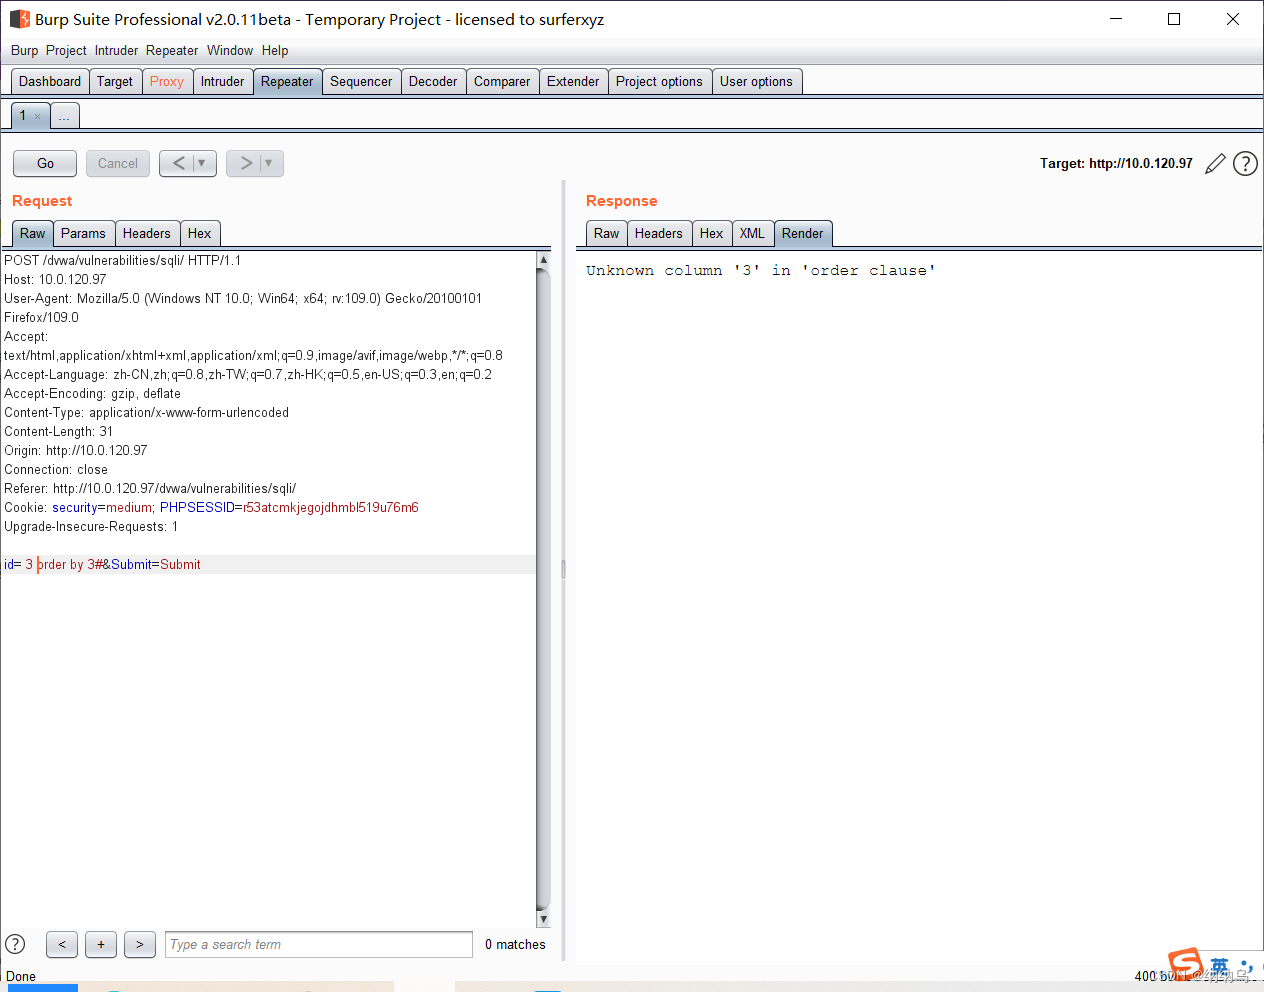Jump to previous search match button
This screenshot has width=1264, height=992.
pyautogui.click(x=62, y=944)
